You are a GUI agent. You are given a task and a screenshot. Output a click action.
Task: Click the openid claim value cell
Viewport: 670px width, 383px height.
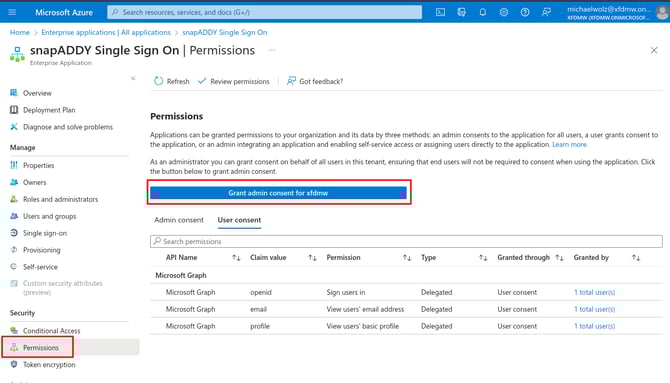(261, 292)
